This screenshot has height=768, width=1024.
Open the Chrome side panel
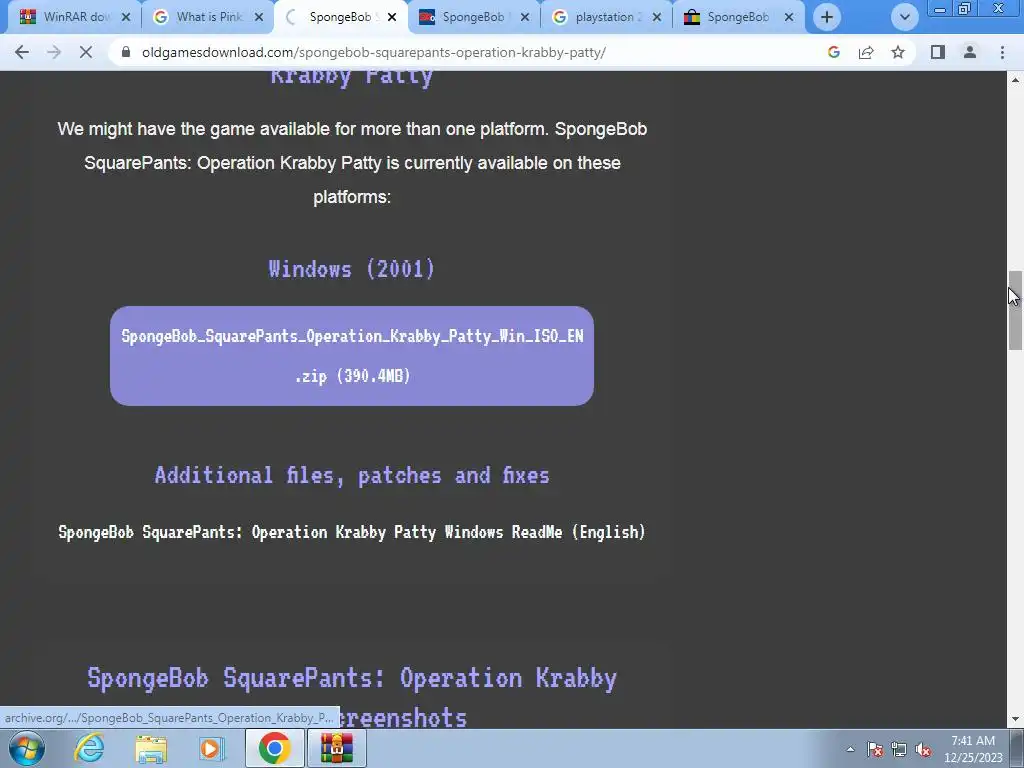pos(938,52)
